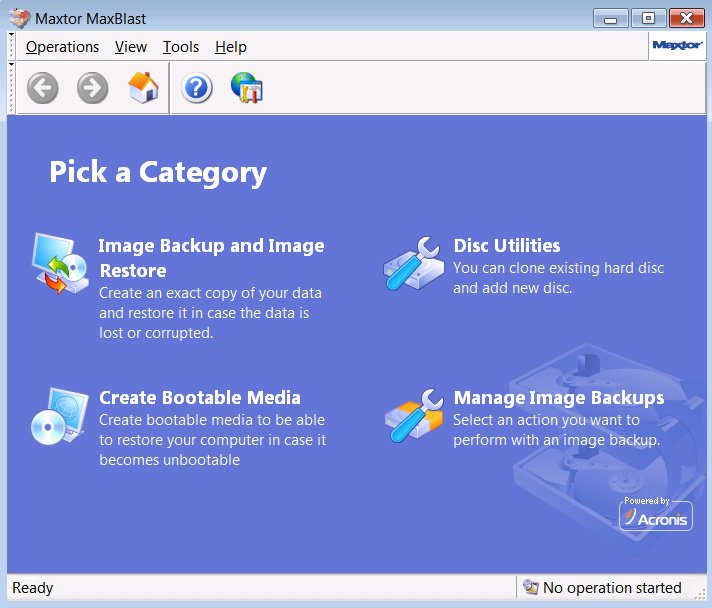The image size is (712, 608).
Task: Click the Create Bootable Media disc icon
Action: point(59,416)
